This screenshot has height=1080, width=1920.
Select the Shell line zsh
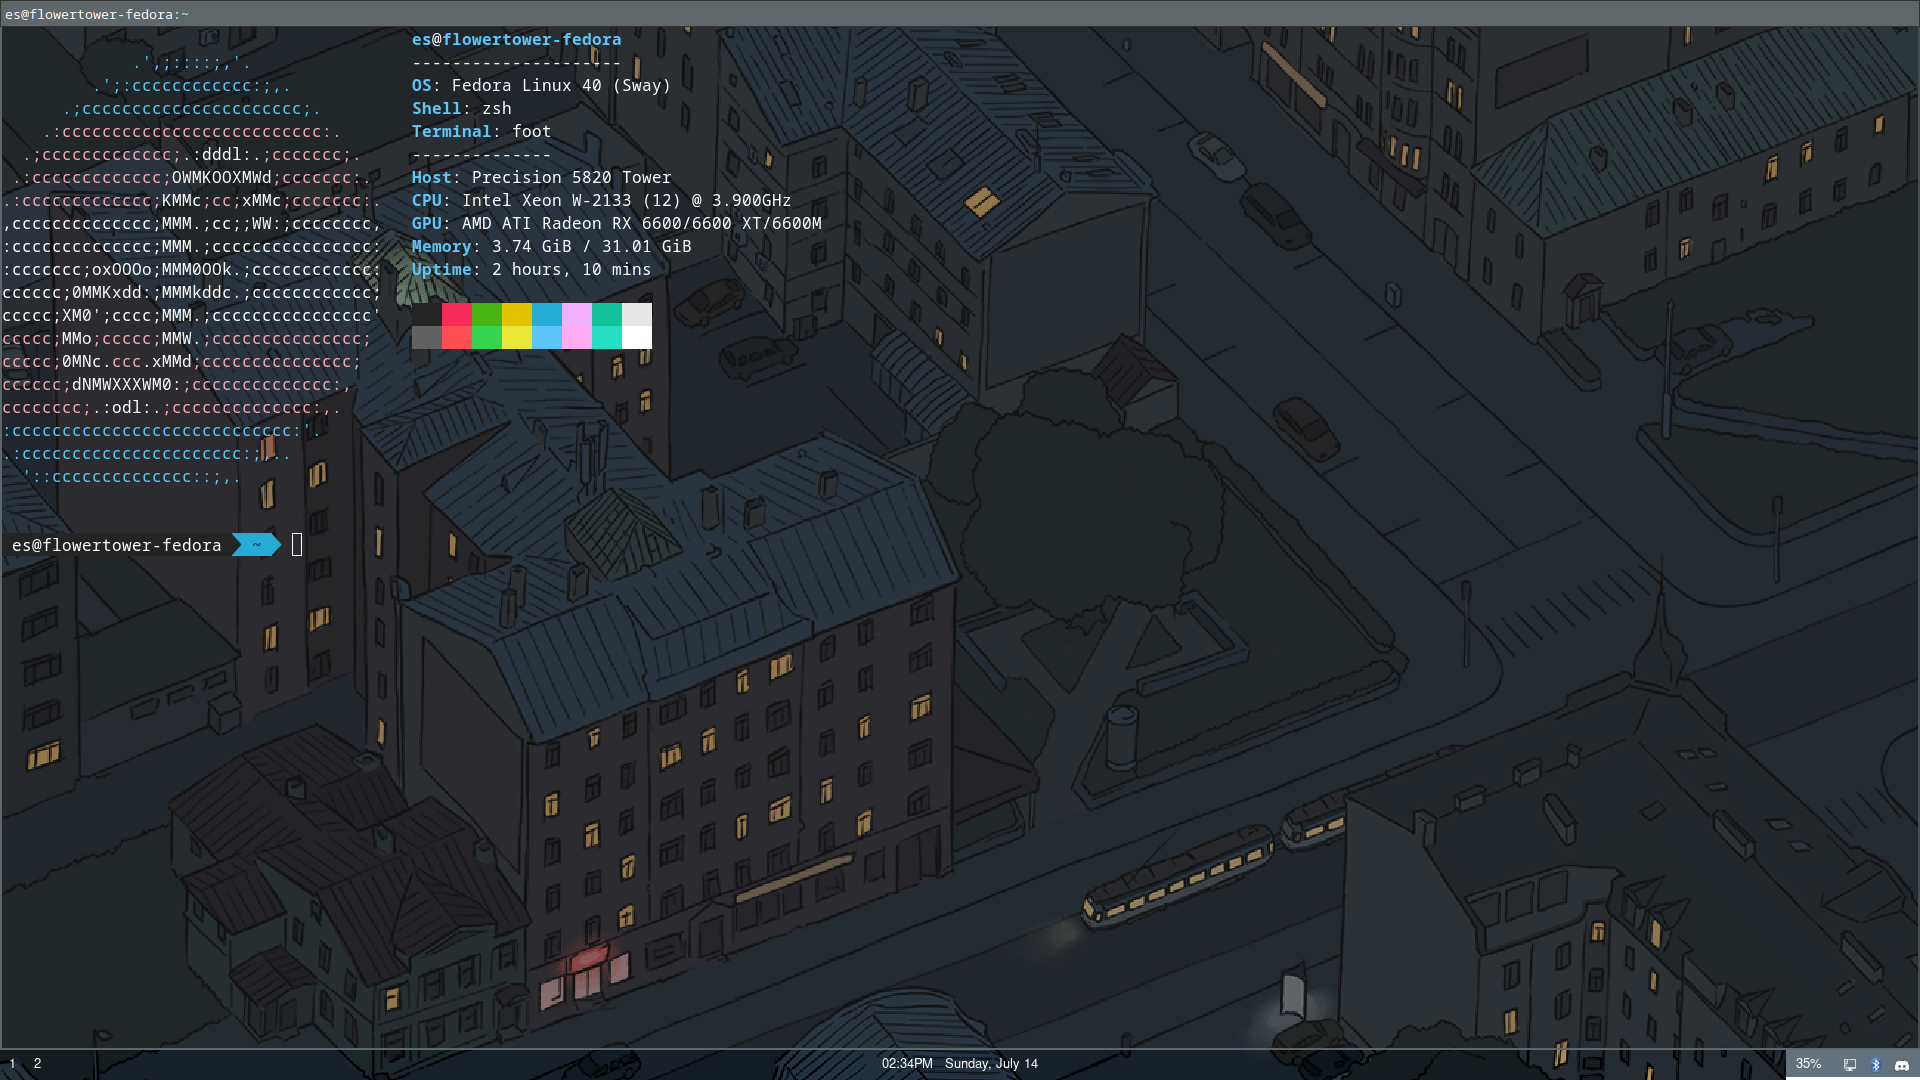[461, 108]
